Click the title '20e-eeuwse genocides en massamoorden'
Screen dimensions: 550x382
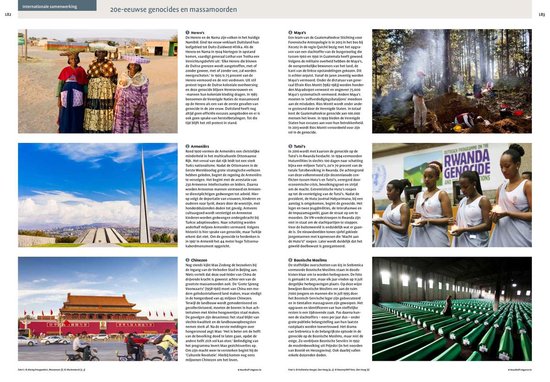(173, 9)
